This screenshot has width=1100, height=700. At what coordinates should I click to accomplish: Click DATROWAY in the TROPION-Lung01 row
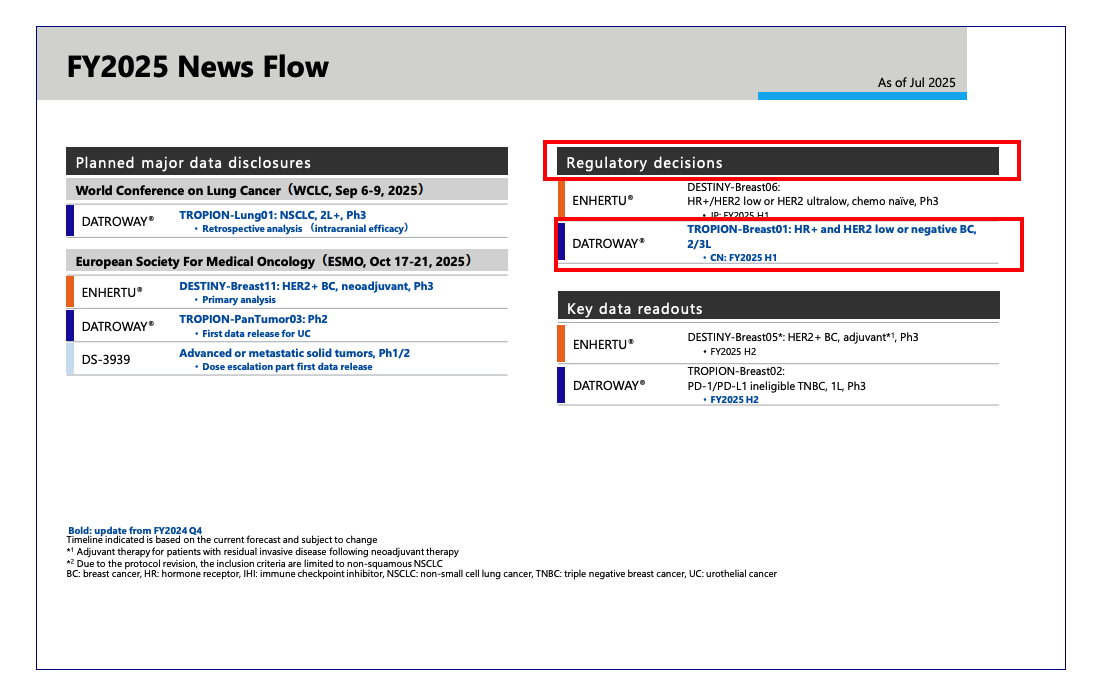click(x=117, y=222)
